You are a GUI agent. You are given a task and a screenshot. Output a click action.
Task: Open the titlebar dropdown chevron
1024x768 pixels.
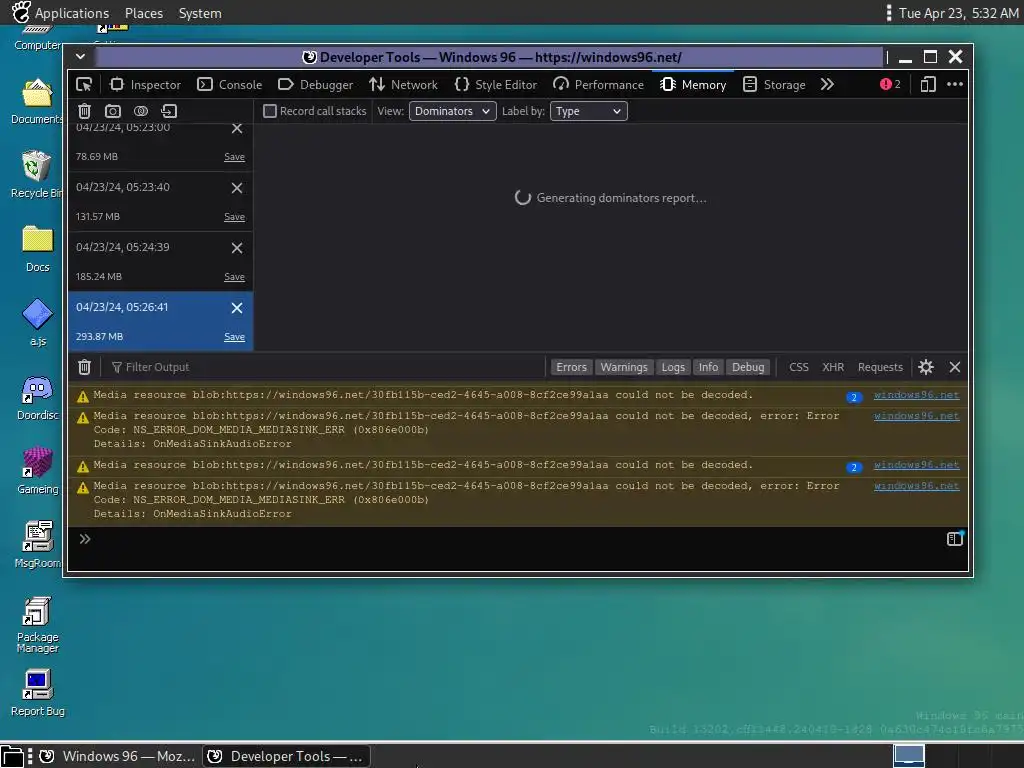[80, 57]
